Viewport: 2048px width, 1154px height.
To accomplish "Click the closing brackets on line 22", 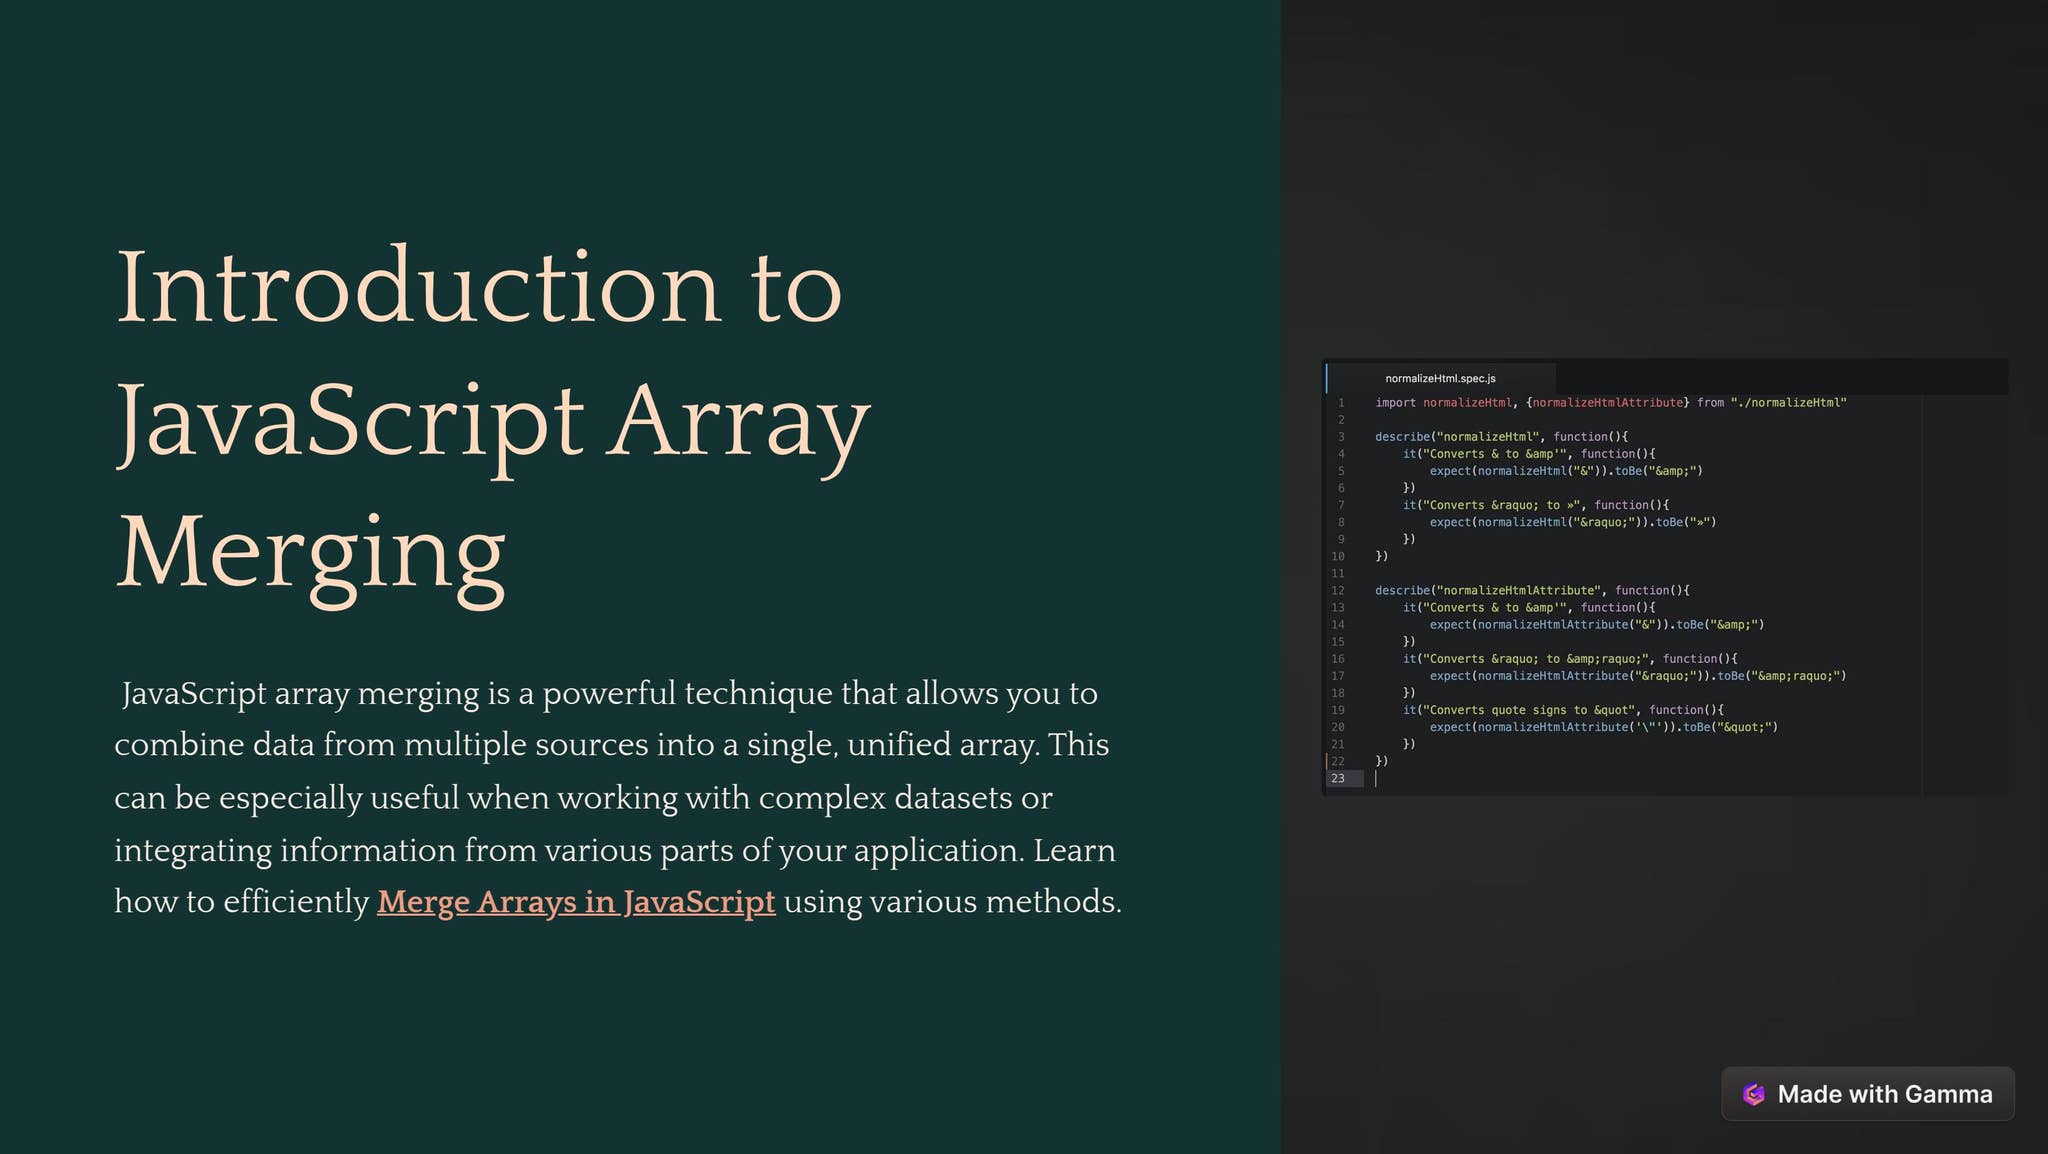I will [x=1381, y=760].
